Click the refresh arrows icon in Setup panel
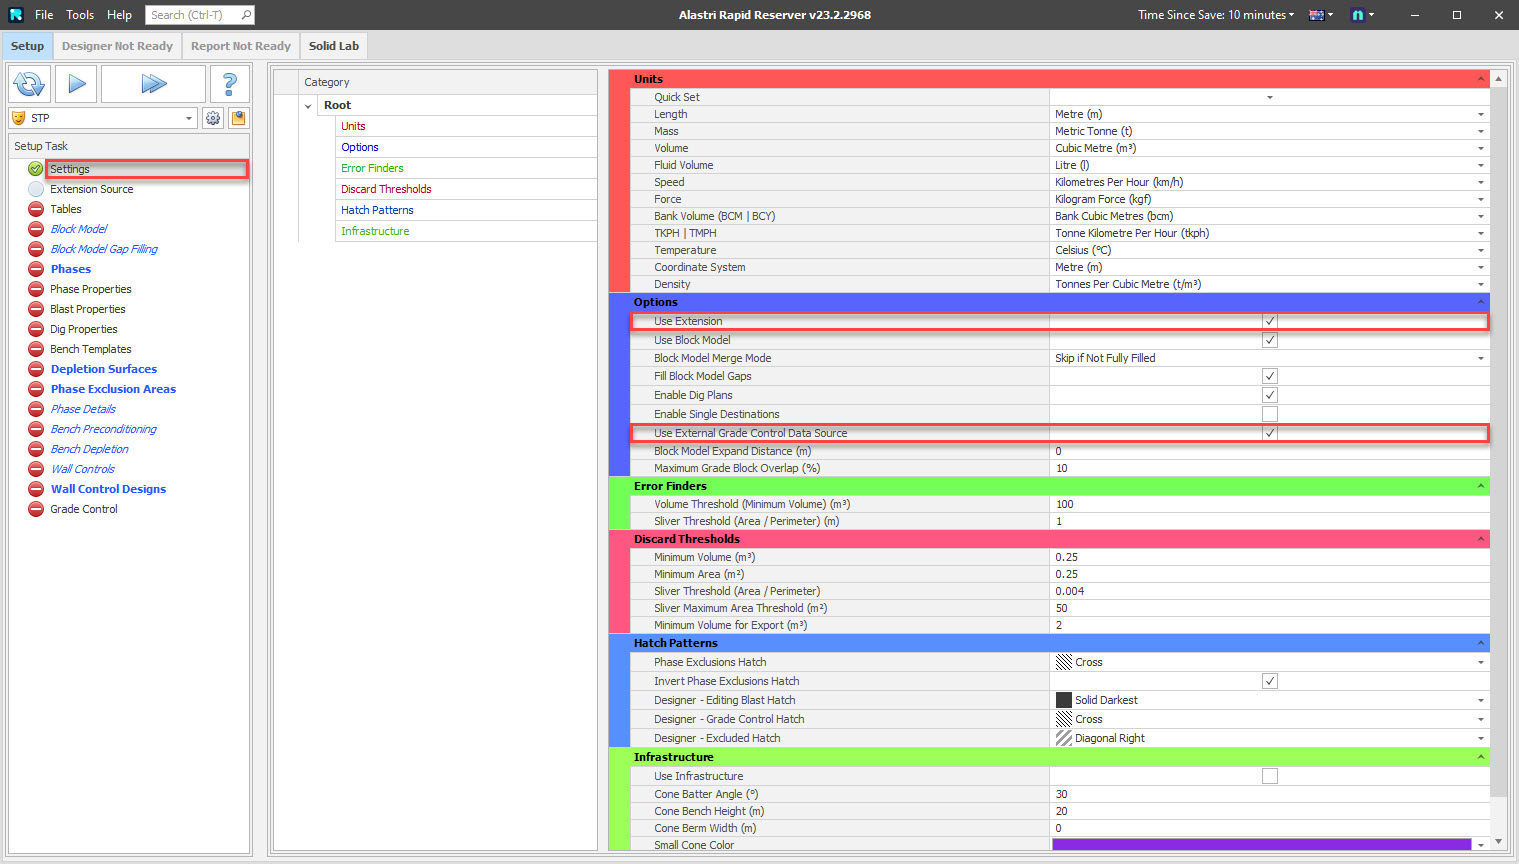 pos(30,84)
